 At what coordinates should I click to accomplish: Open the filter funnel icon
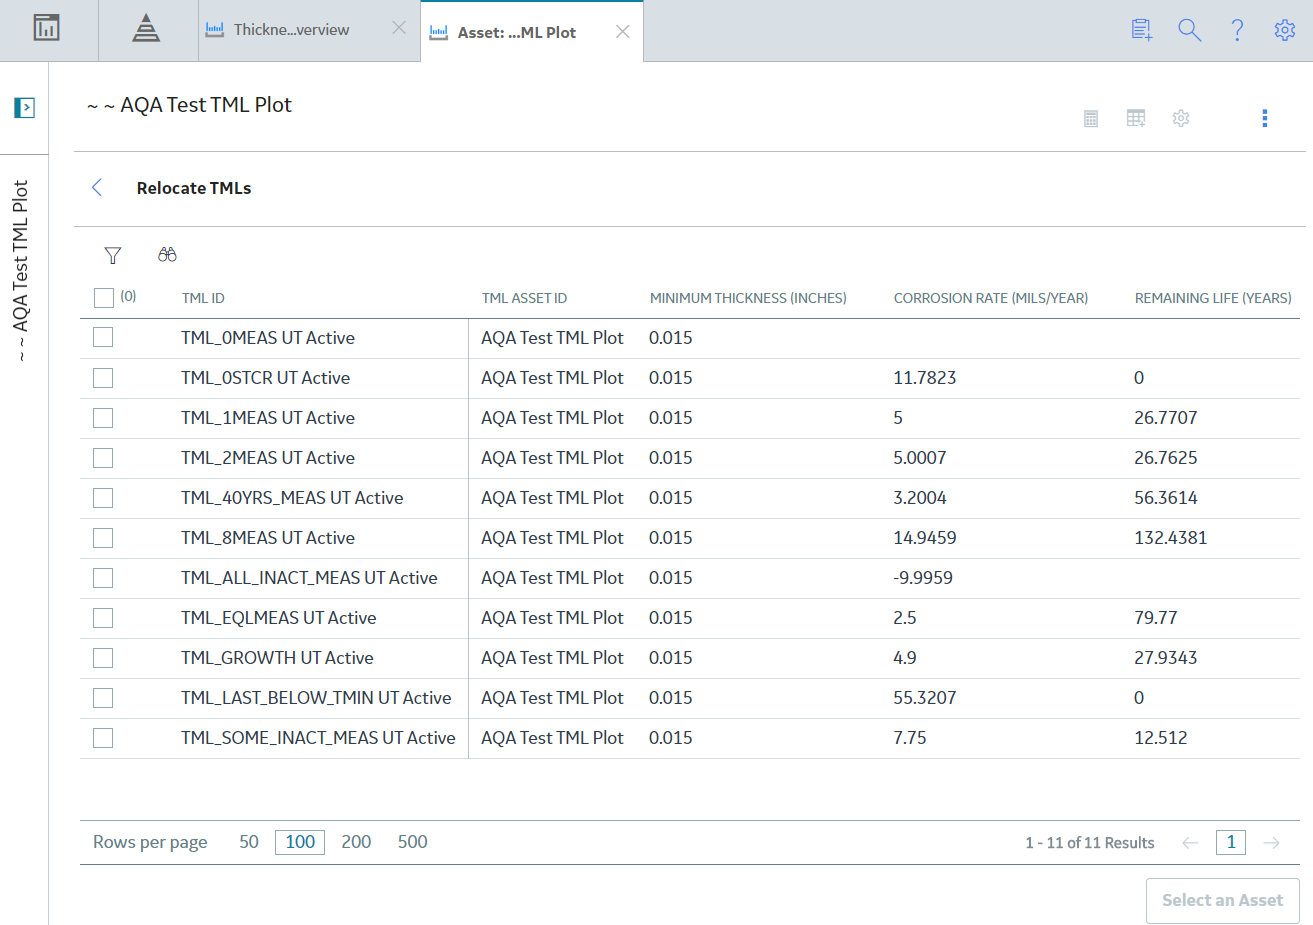pos(113,255)
